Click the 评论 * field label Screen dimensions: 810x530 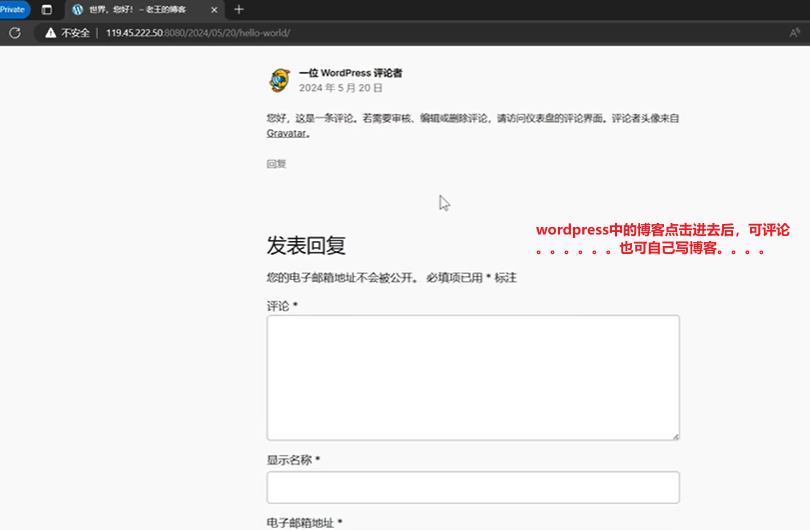tap(282, 306)
